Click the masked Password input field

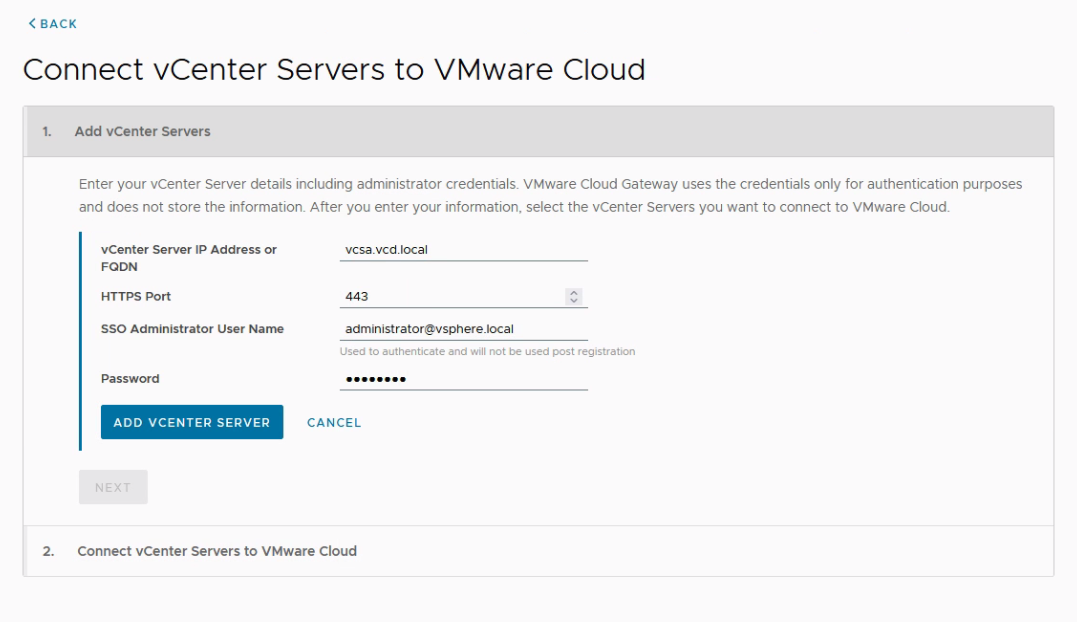click(x=463, y=379)
